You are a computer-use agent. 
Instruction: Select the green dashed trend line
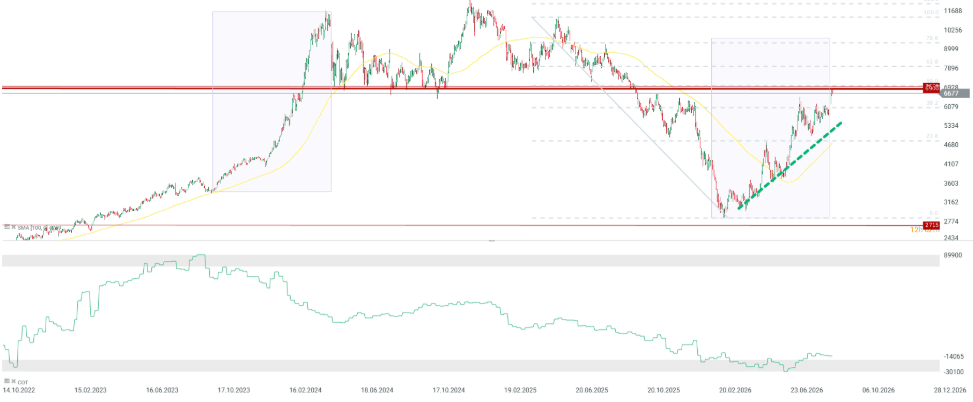[789, 166]
